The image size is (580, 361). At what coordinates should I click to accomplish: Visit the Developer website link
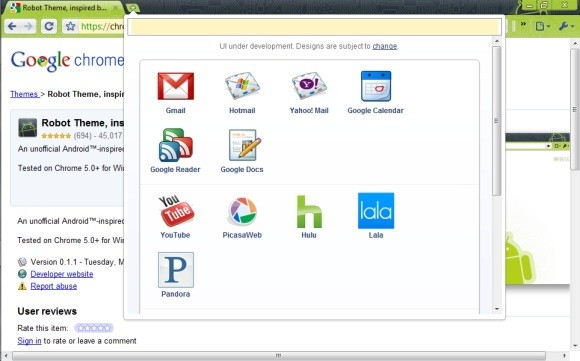(x=62, y=274)
